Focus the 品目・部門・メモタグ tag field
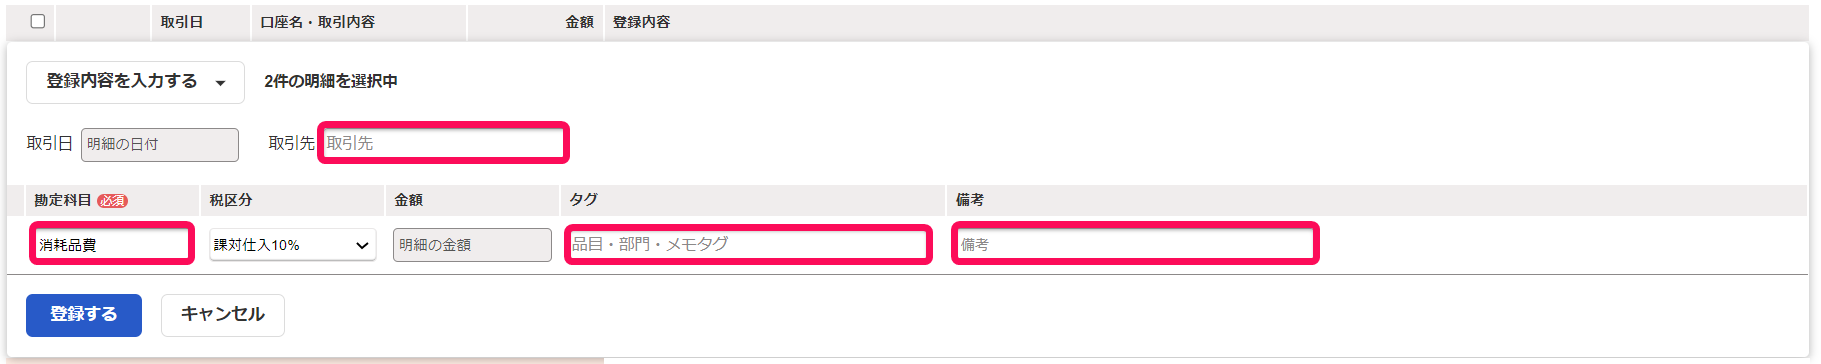This screenshot has height=364, width=1821. pyautogui.click(x=748, y=244)
